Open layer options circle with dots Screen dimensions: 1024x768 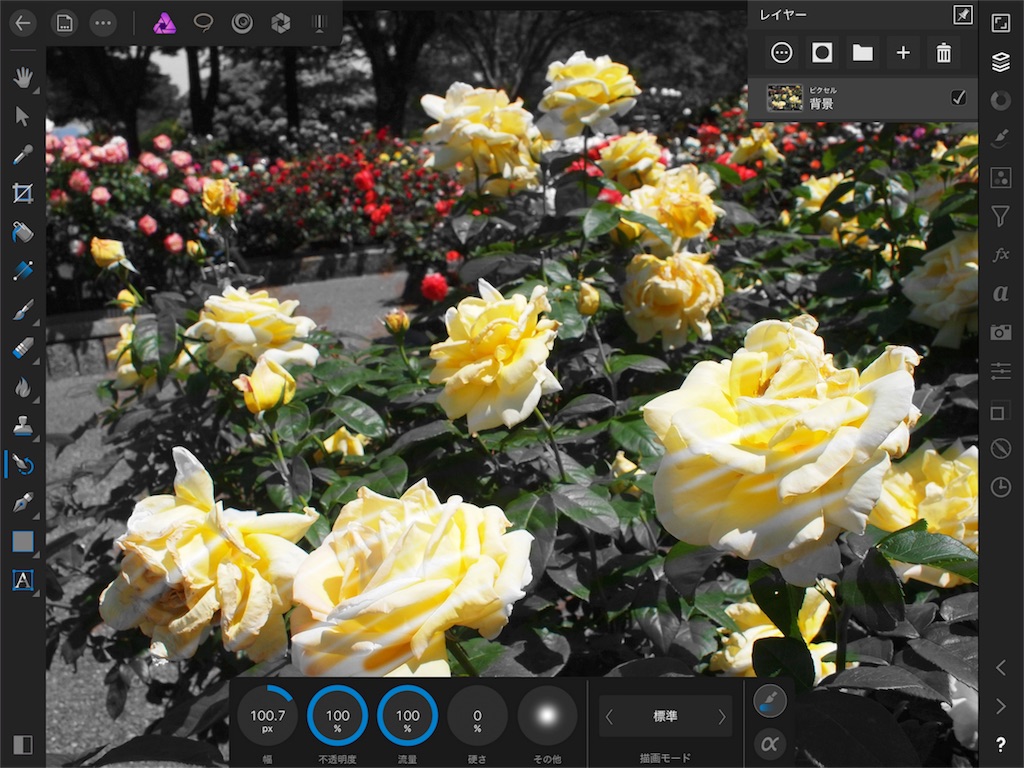coord(782,53)
